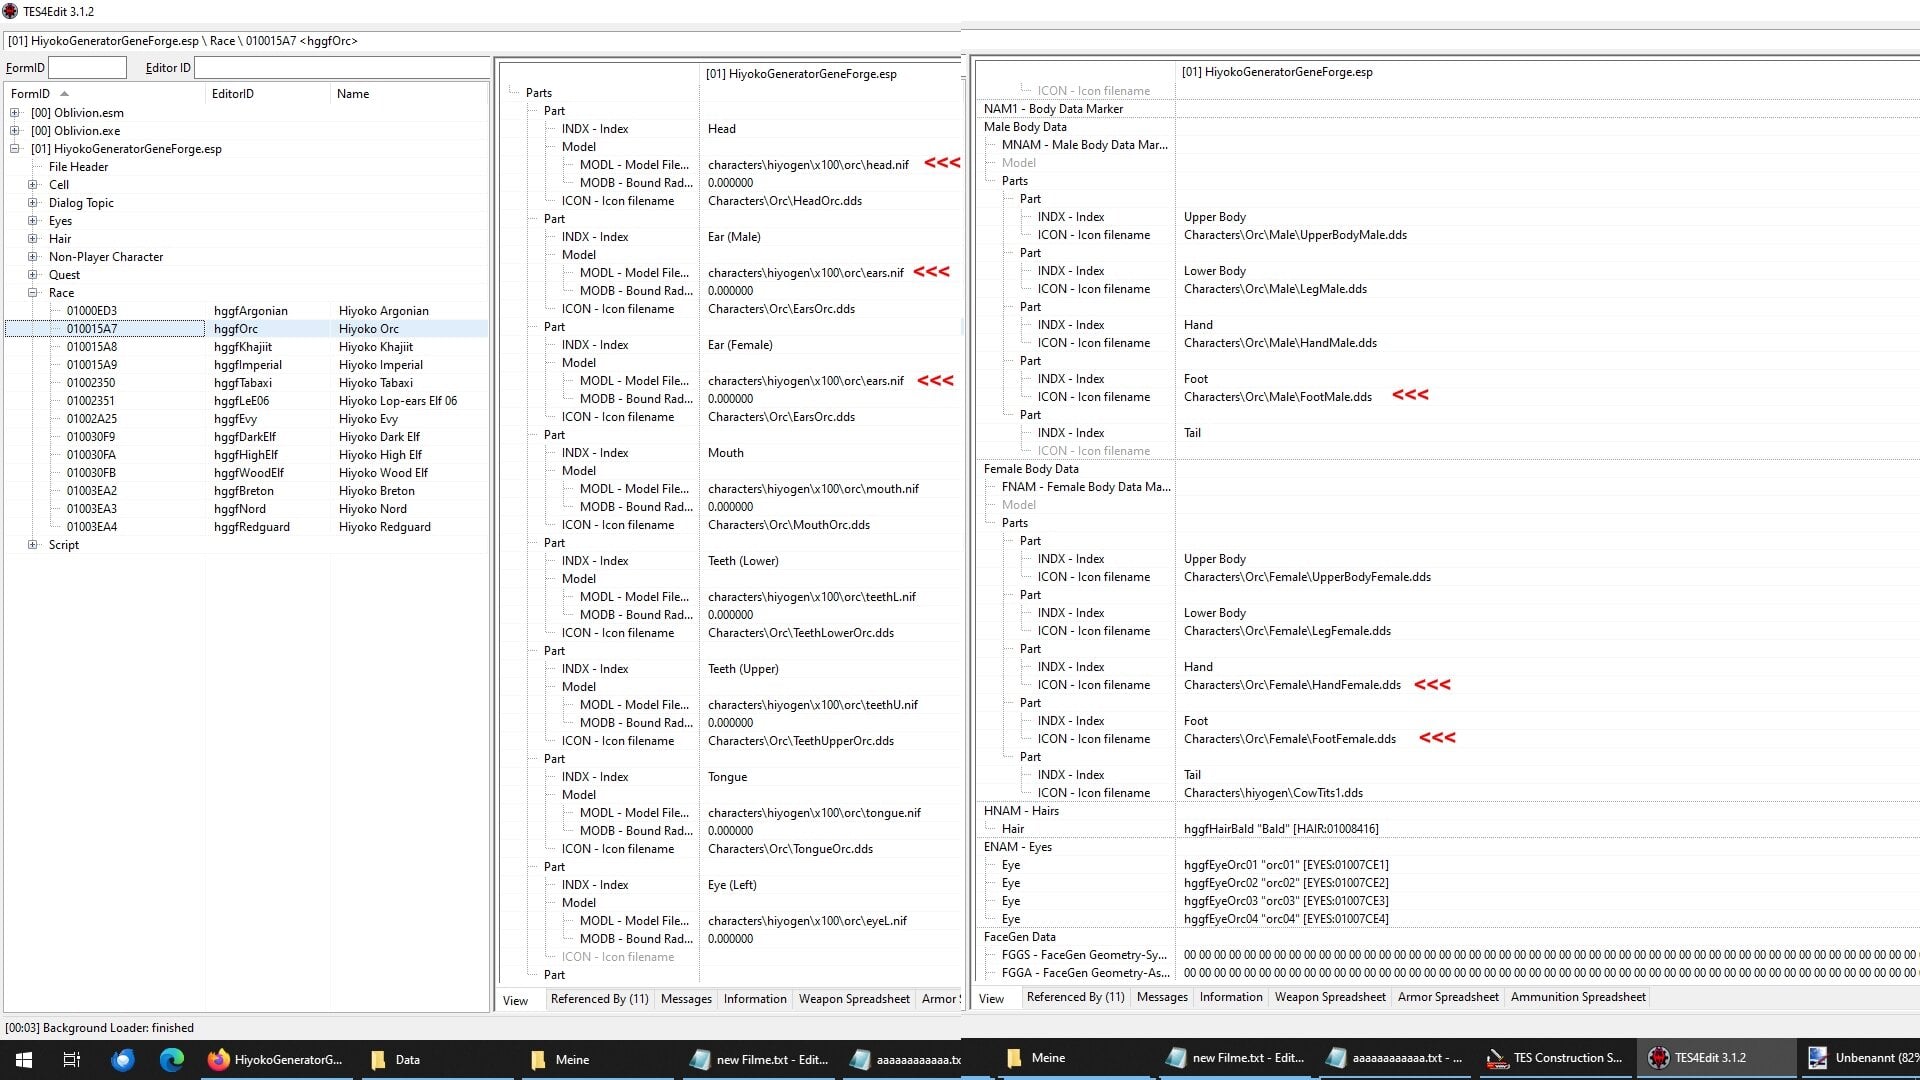Switch to the Firefox HiyokoGeneratorG... window
Image resolution: width=1920 pixels, height=1080 pixels.
click(275, 1060)
